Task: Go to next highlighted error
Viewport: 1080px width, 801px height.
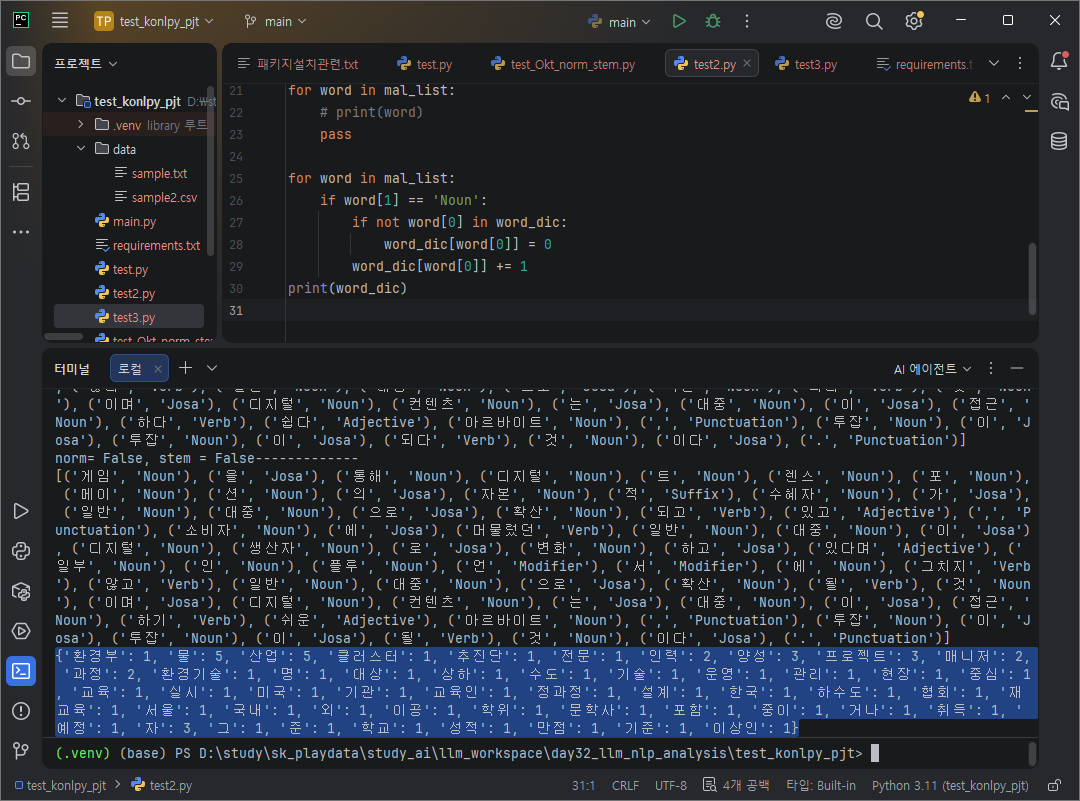Action: click(1027, 97)
